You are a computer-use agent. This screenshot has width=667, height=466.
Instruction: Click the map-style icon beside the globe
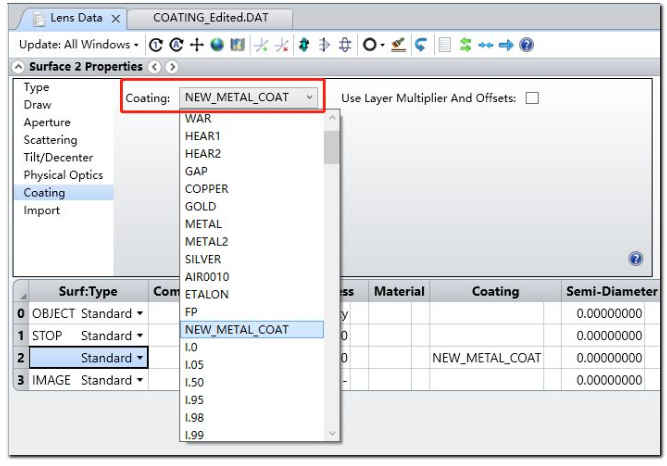pyautogui.click(x=237, y=45)
